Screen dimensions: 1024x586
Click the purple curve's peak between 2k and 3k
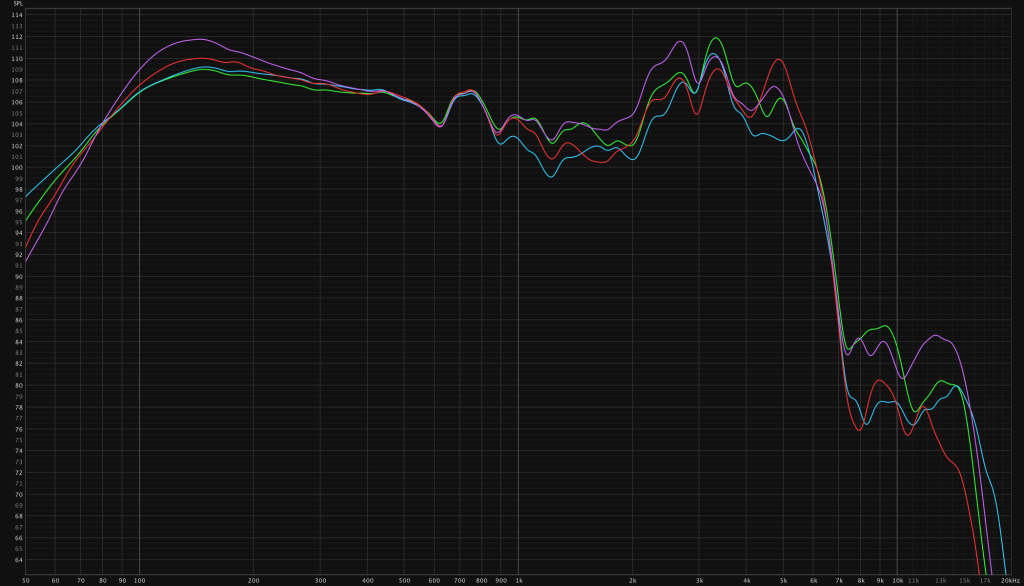pos(680,41)
